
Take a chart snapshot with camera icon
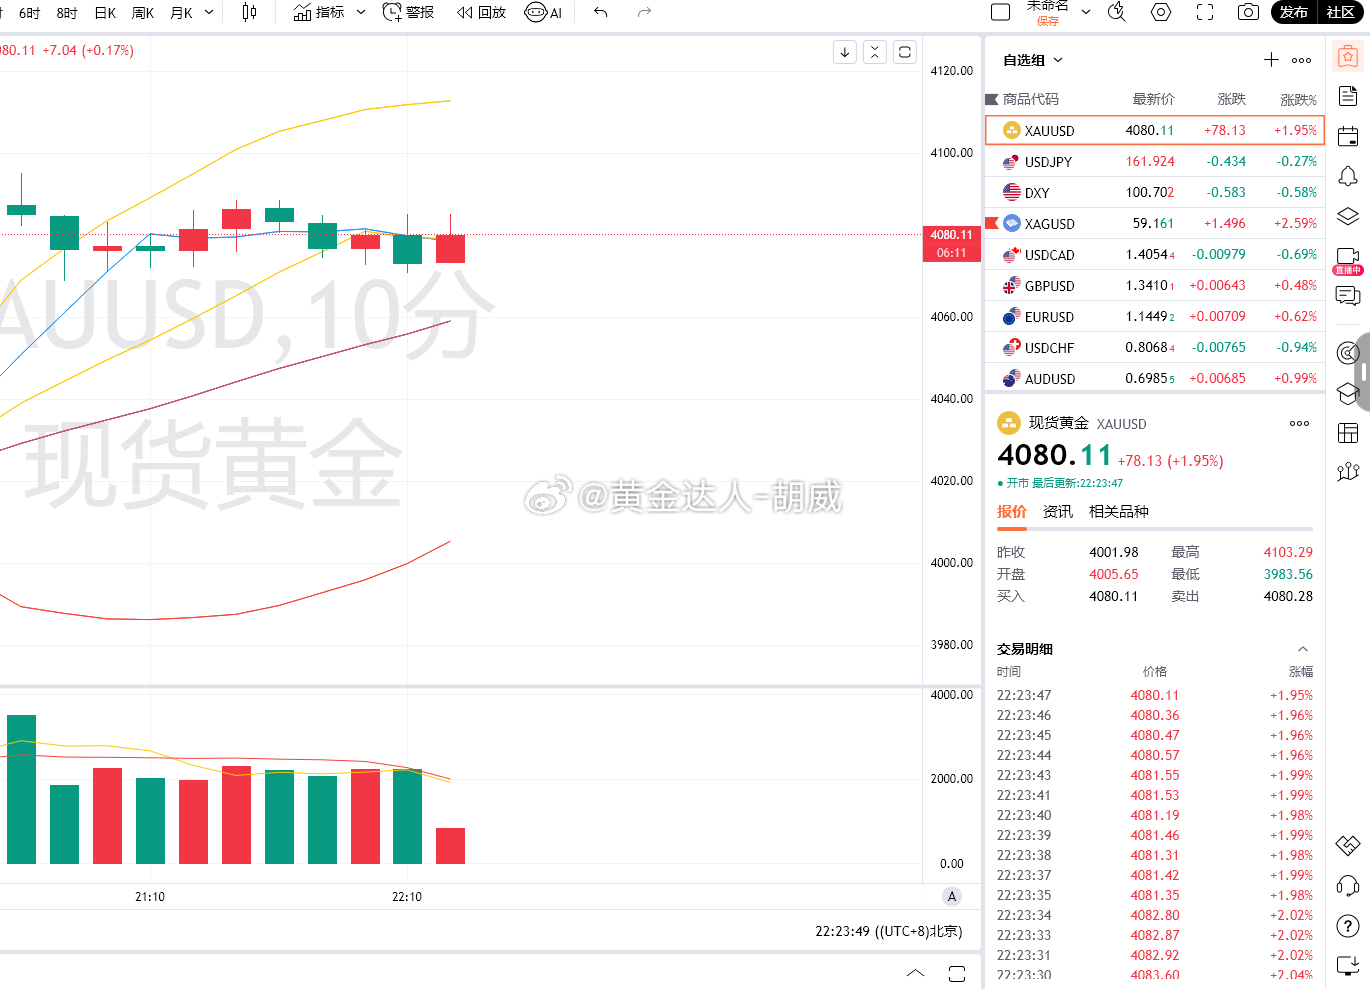point(1248,12)
